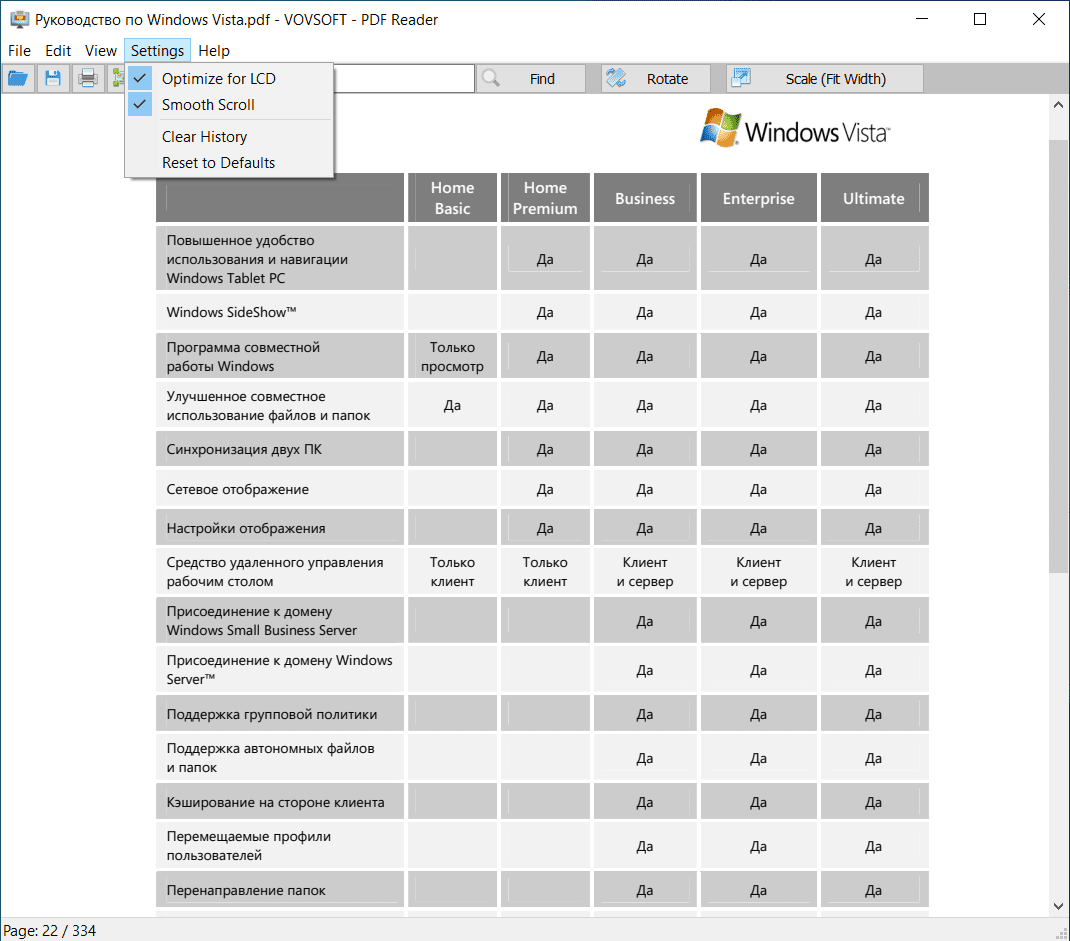Click the Windows SideShow™ row label

(x=231, y=313)
